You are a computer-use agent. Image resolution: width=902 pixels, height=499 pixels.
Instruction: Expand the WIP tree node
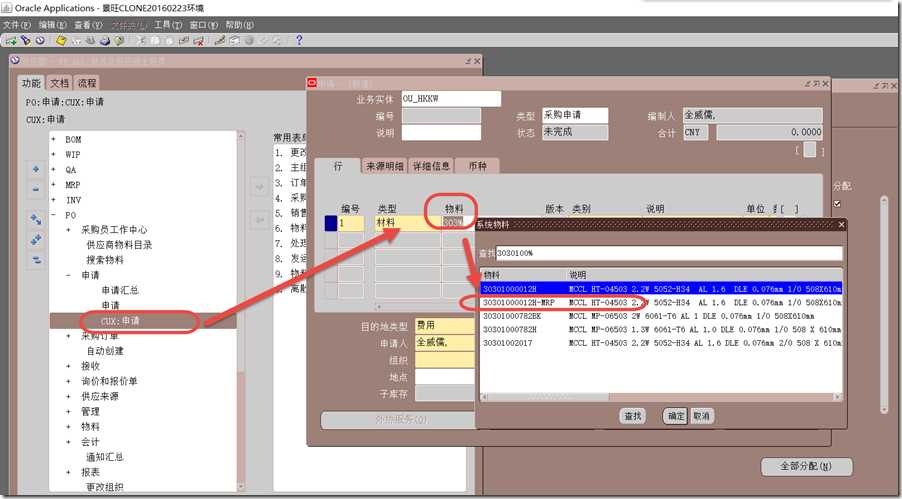click(53, 154)
